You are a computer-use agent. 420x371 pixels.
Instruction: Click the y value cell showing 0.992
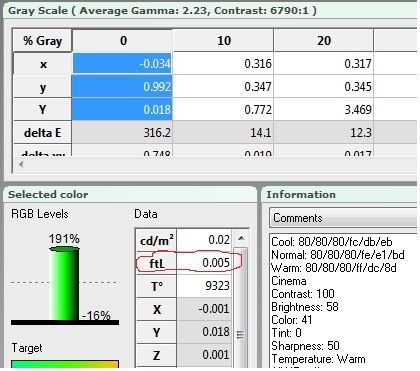(x=122, y=86)
